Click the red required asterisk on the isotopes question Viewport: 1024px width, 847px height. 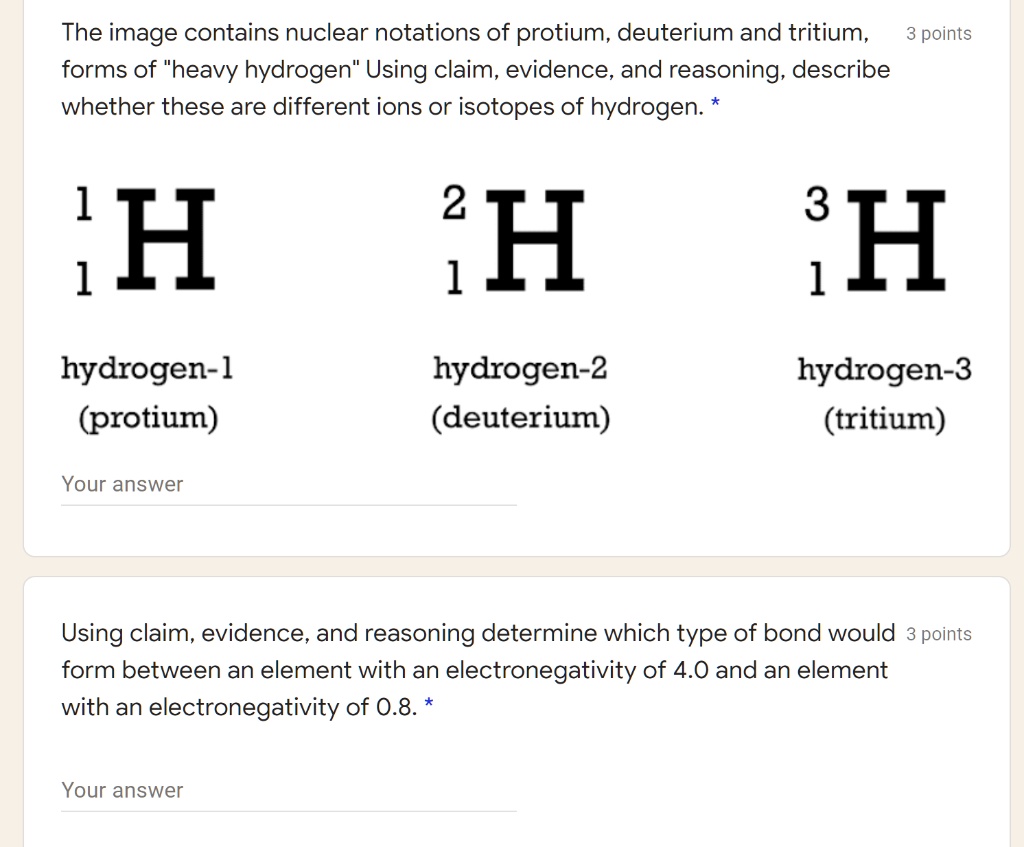pyautogui.click(x=717, y=105)
